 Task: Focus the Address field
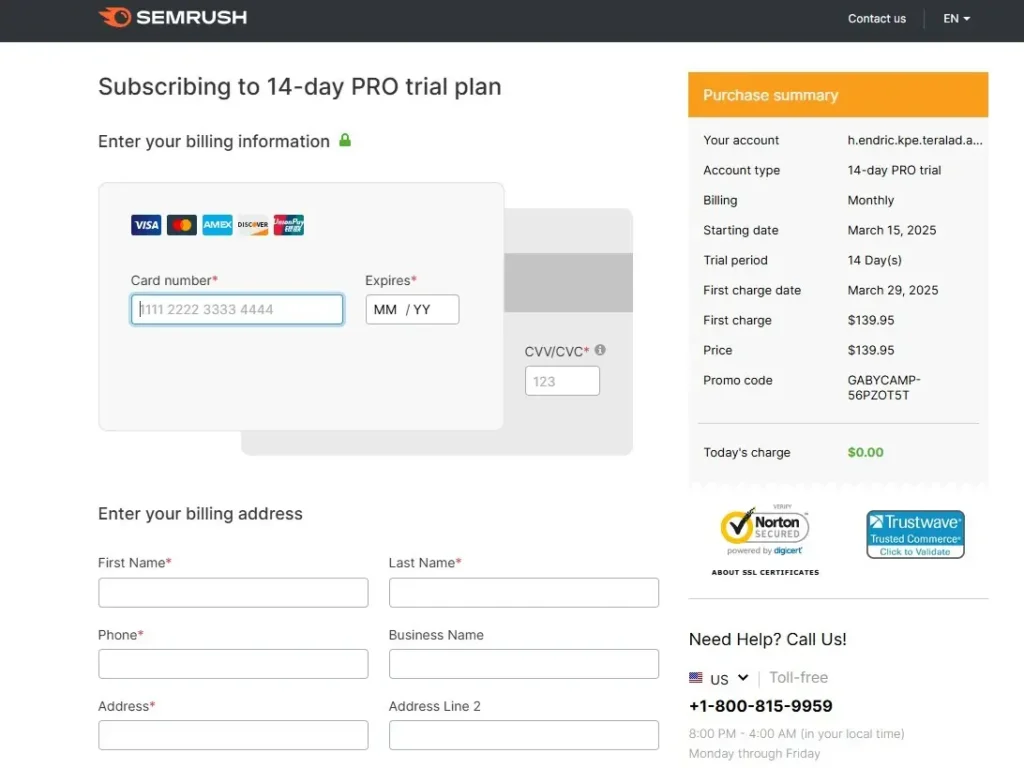(x=233, y=735)
